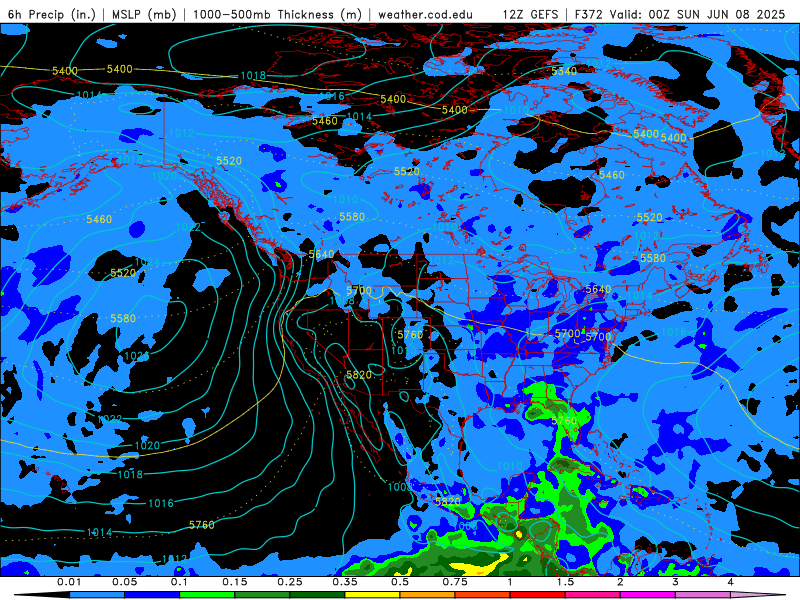Click the light blue 0.01–0.05 legend swatch
800x600 pixels.
pos(96,595)
